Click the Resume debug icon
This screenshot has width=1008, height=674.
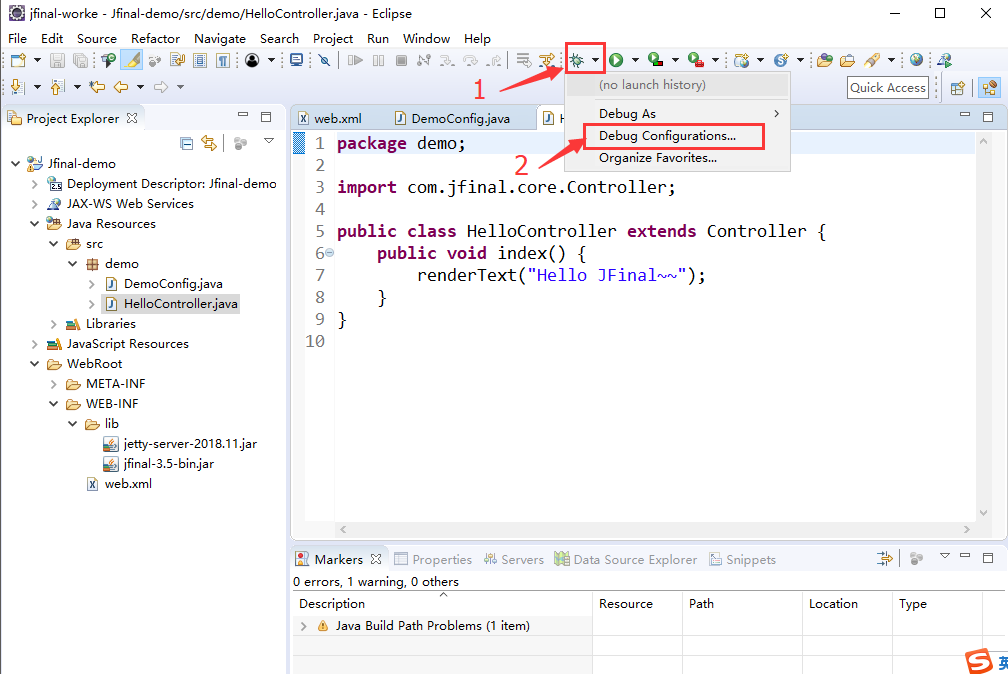coord(355,60)
